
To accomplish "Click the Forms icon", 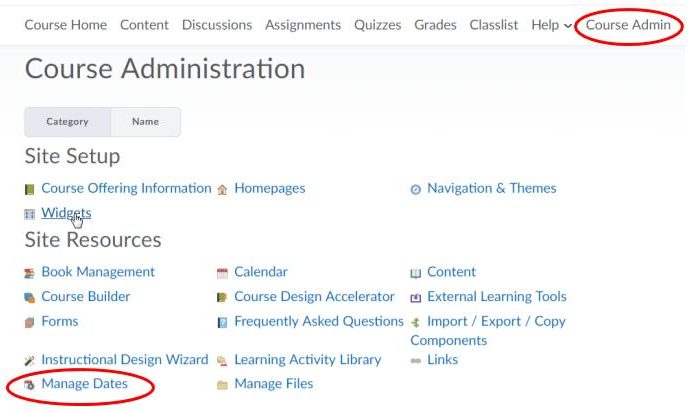I will pos(30,322).
